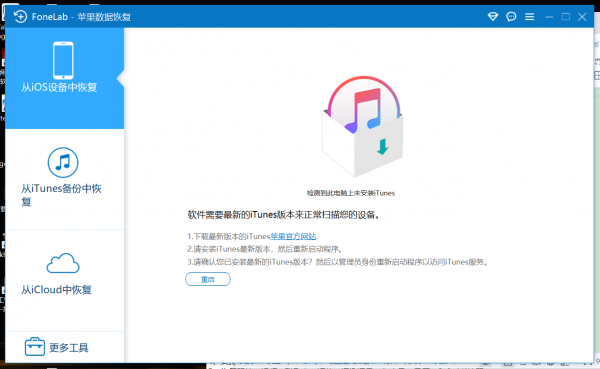Click the toolbox icon for more tools
The height and width of the screenshot is (369, 600).
(35, 347)
